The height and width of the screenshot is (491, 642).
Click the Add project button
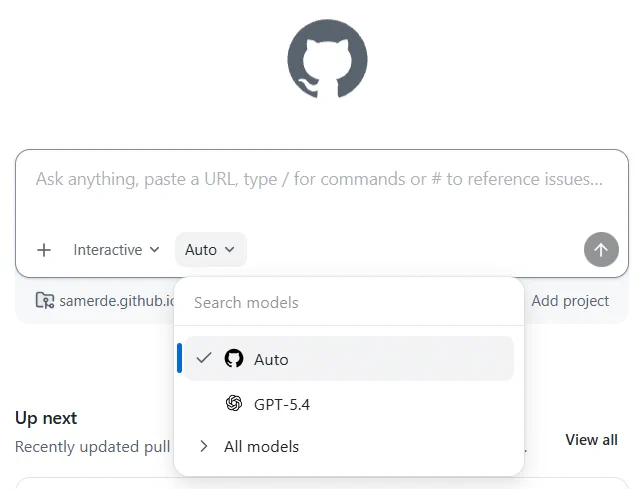pos(570,301)
